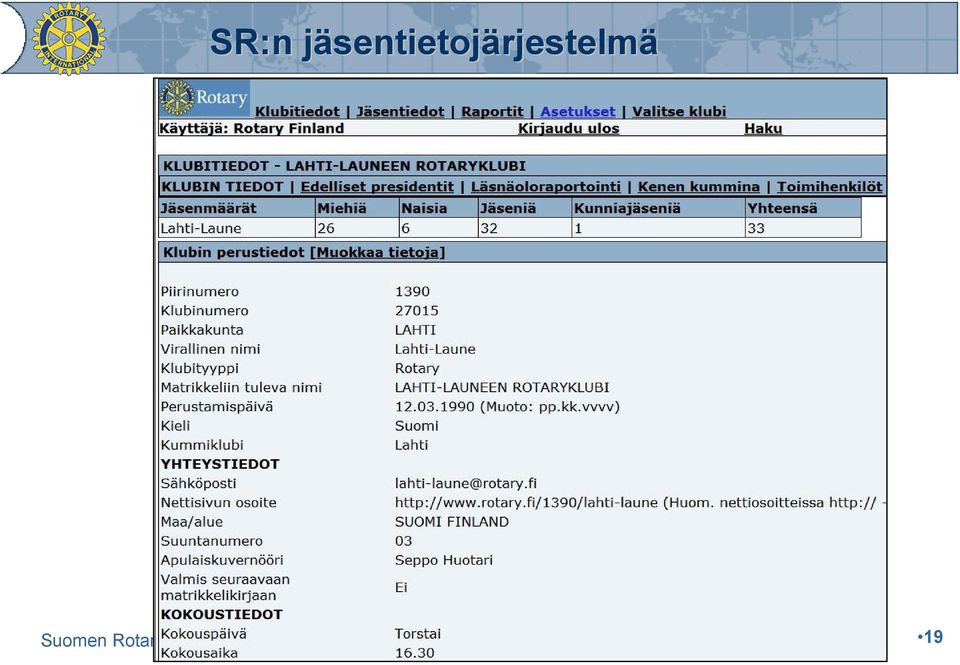The height and width of the screenshot is (665, 960).
Task: Click the Jäseniä value 32
Action: pos(524,228)
